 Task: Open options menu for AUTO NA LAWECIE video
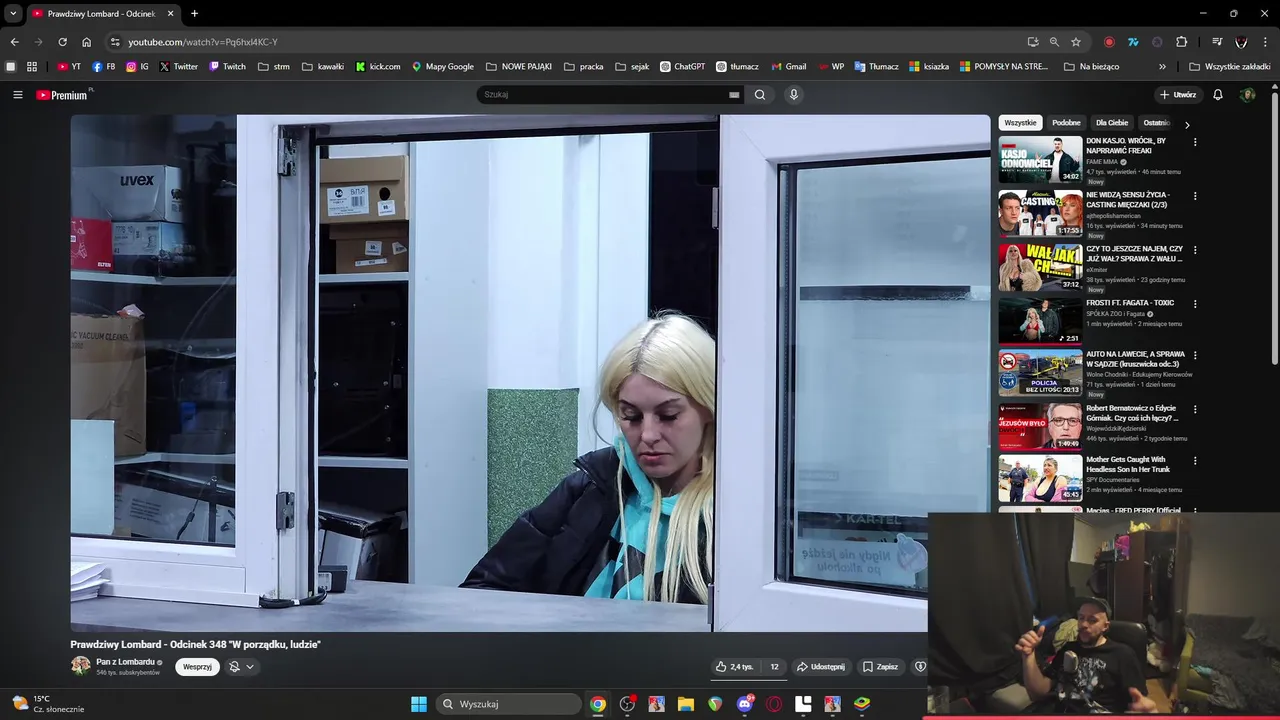1195,355
